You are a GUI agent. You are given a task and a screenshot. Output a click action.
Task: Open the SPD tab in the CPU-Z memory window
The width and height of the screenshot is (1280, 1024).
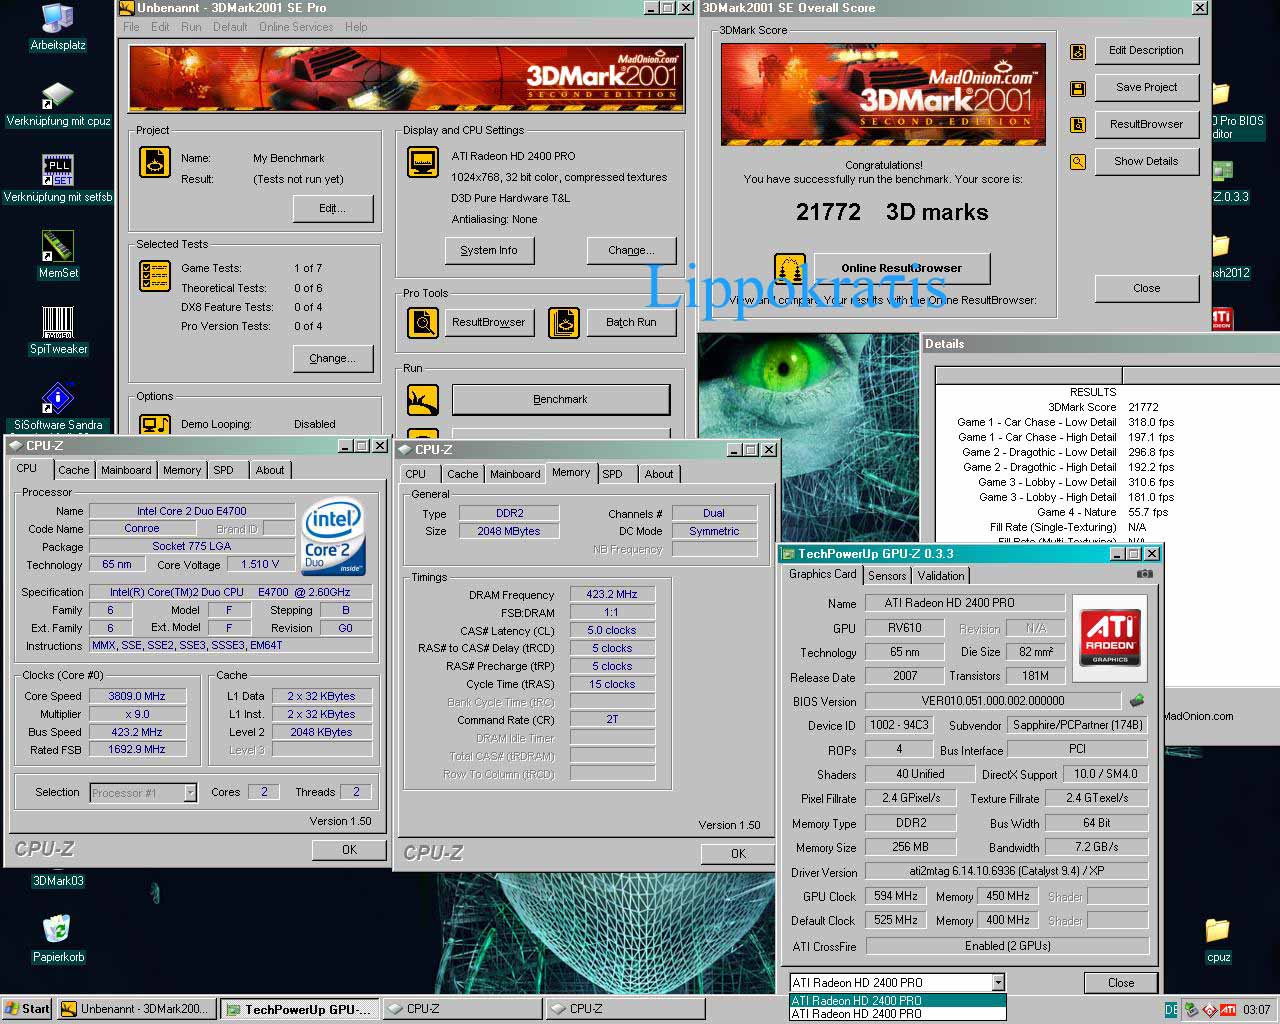(612, 474)
